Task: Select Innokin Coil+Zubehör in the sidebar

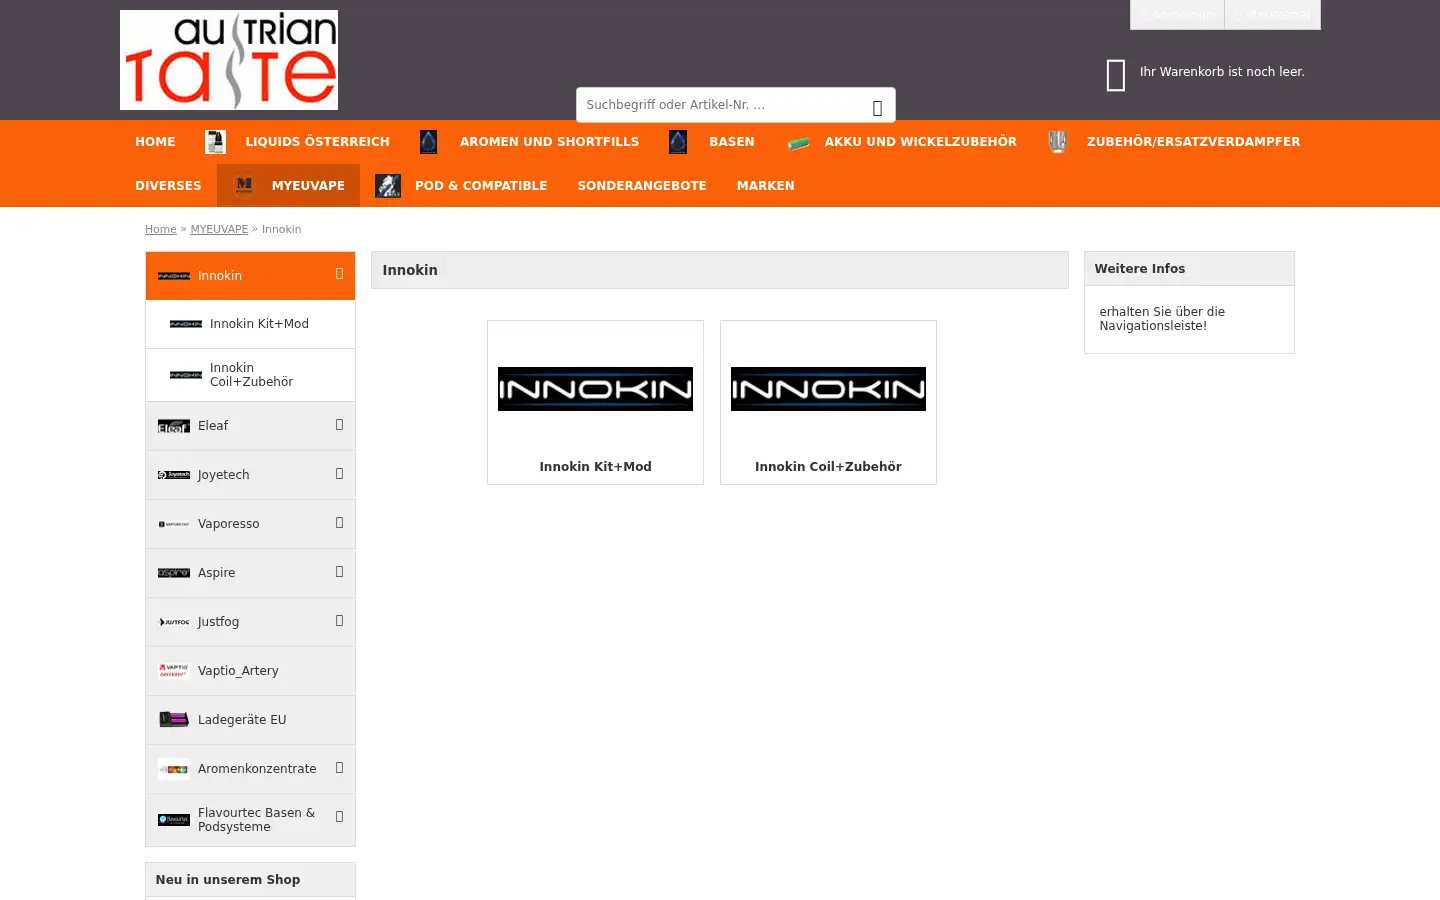Action: (x=250, y=375)
